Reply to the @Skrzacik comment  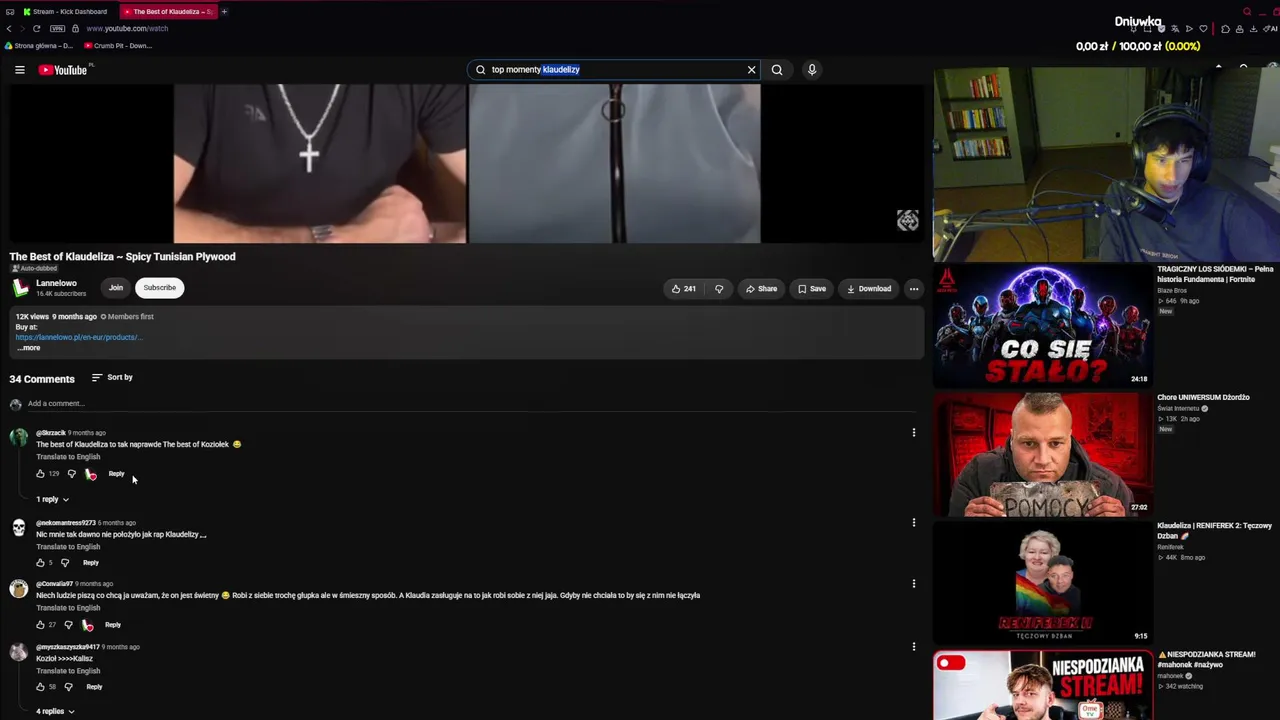point(116,474)
